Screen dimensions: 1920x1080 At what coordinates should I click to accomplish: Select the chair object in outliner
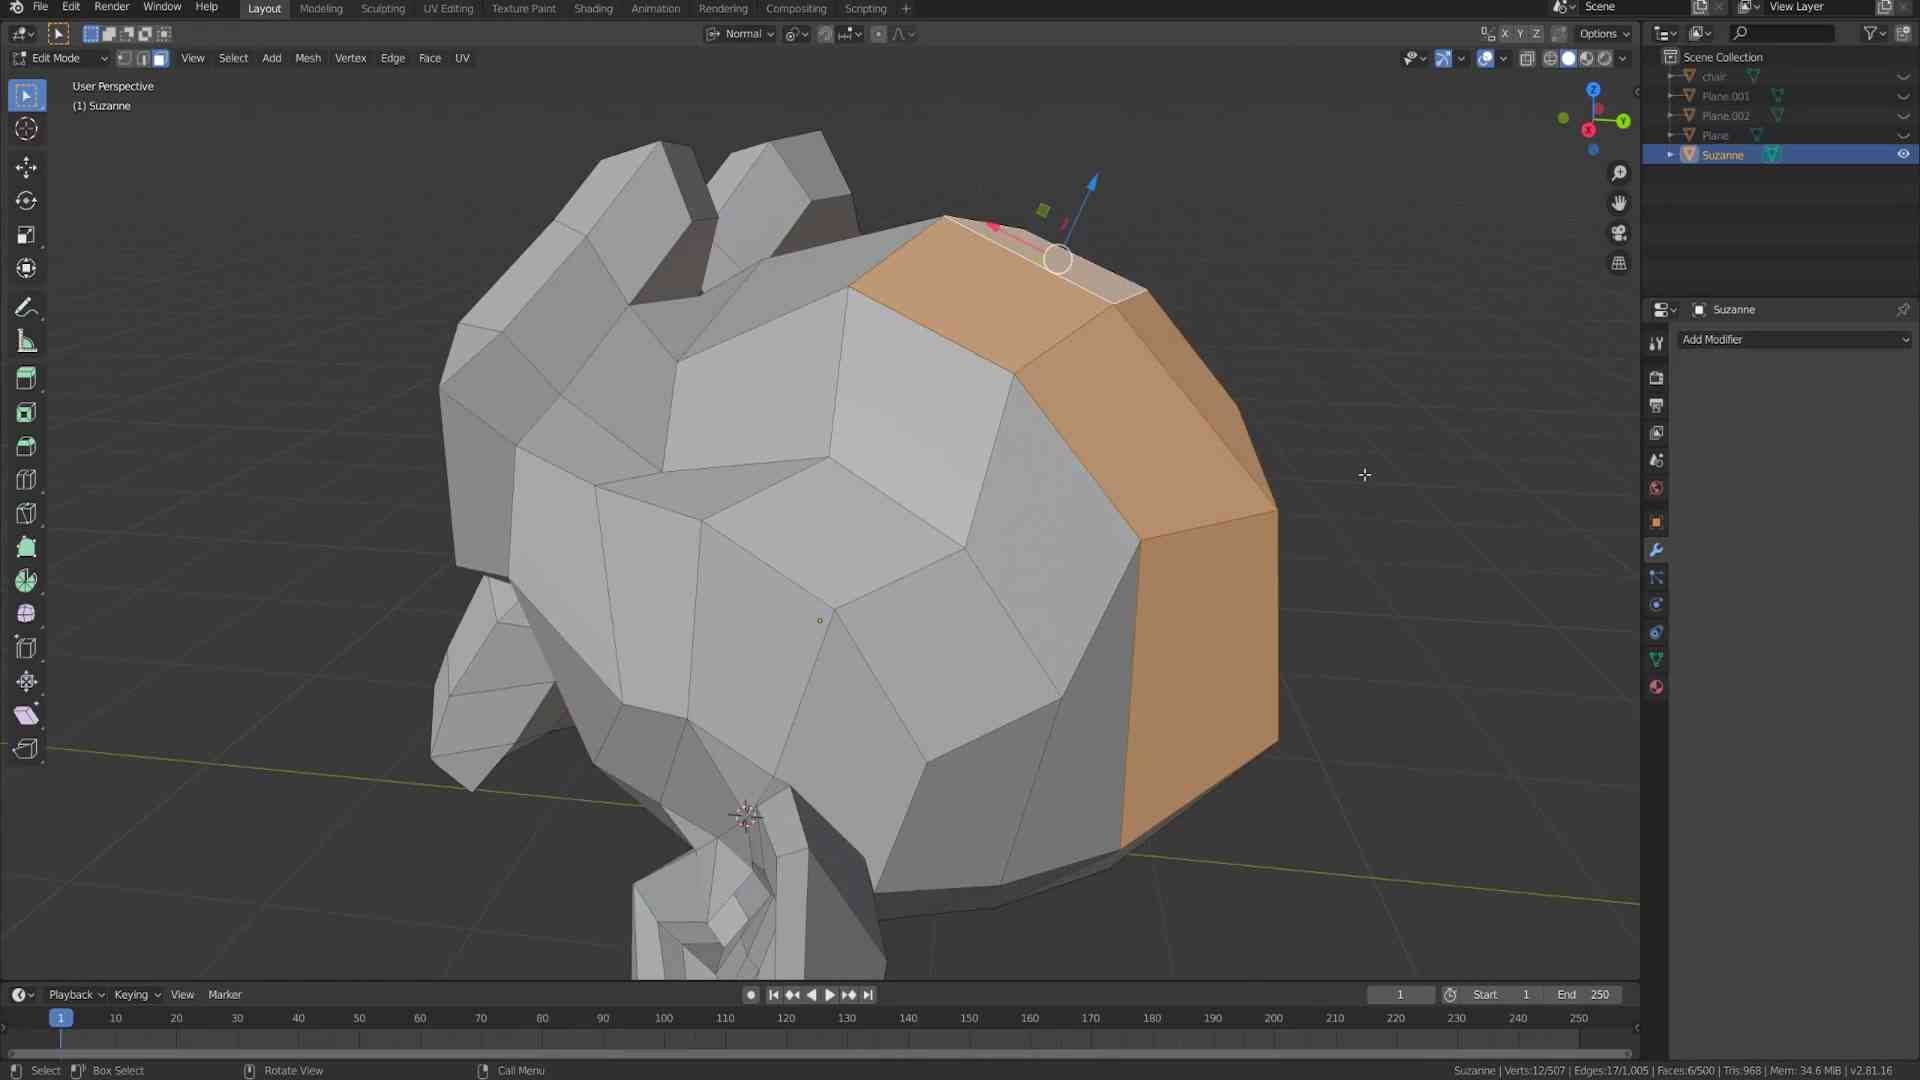1714,77
